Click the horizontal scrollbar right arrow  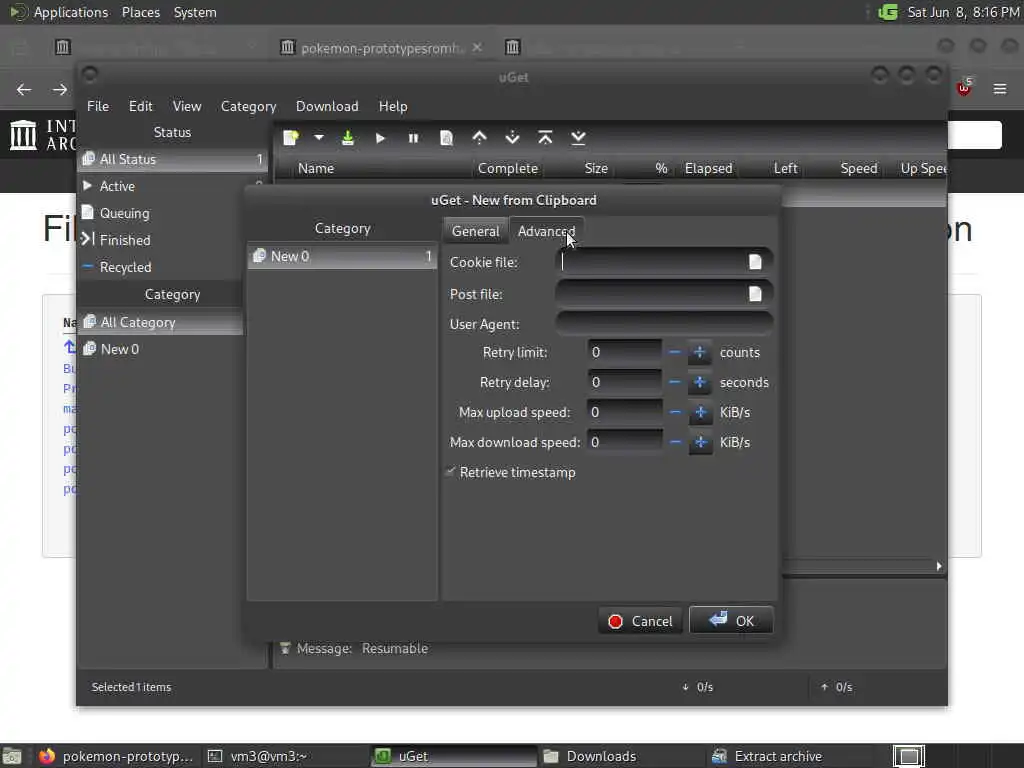click(x=939, y=566)
